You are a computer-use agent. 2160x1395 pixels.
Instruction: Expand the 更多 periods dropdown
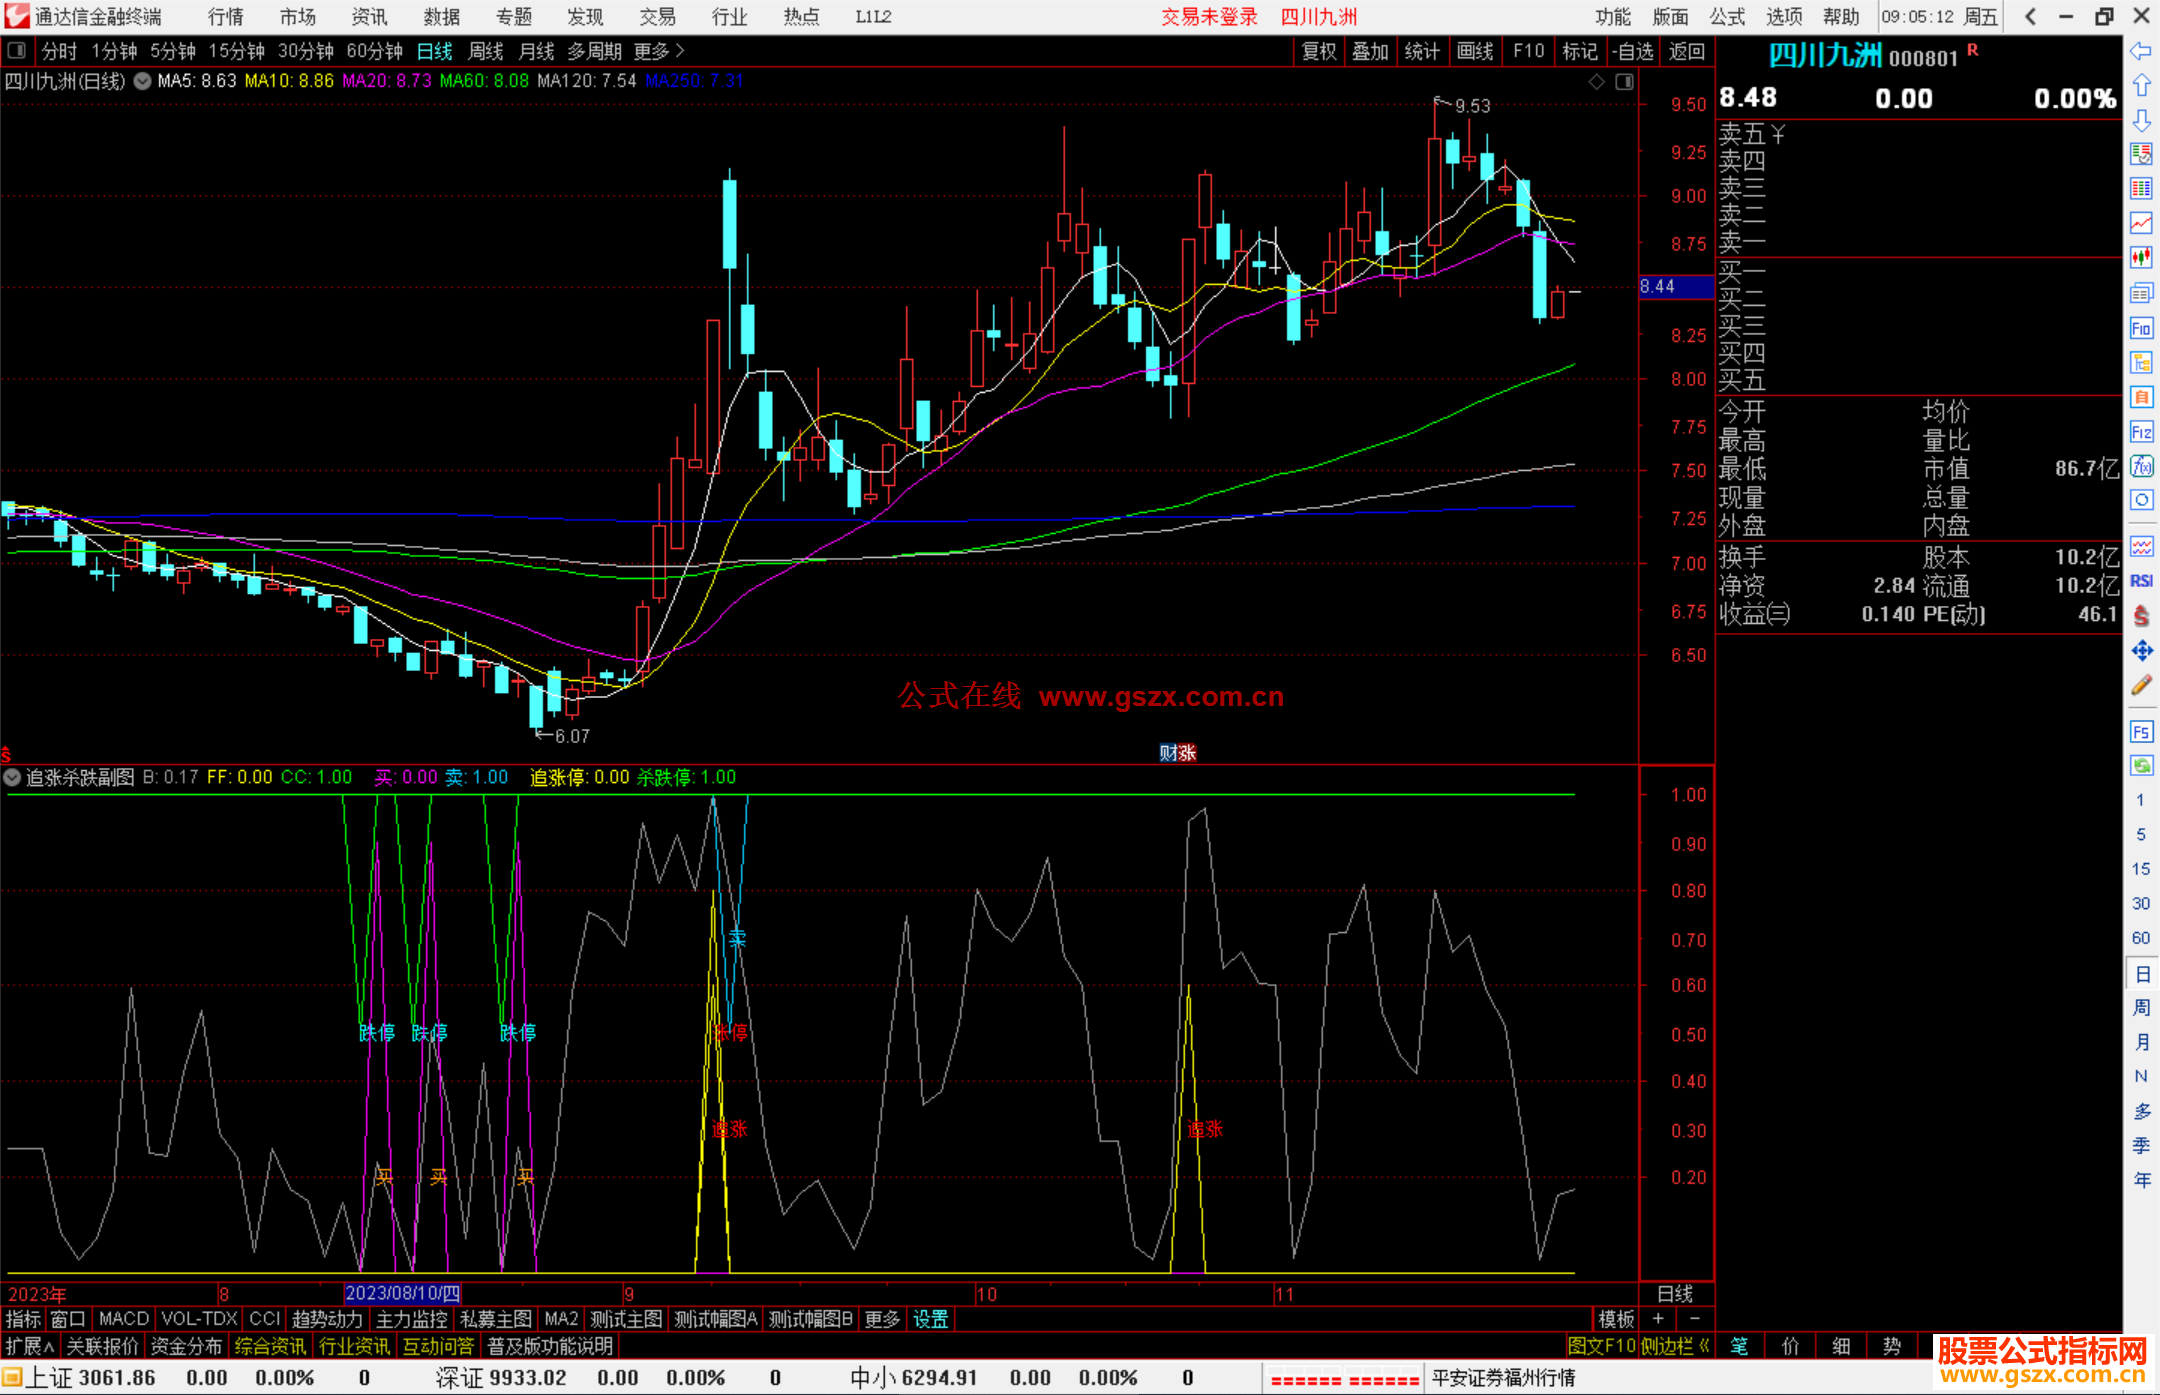(659, 50)
